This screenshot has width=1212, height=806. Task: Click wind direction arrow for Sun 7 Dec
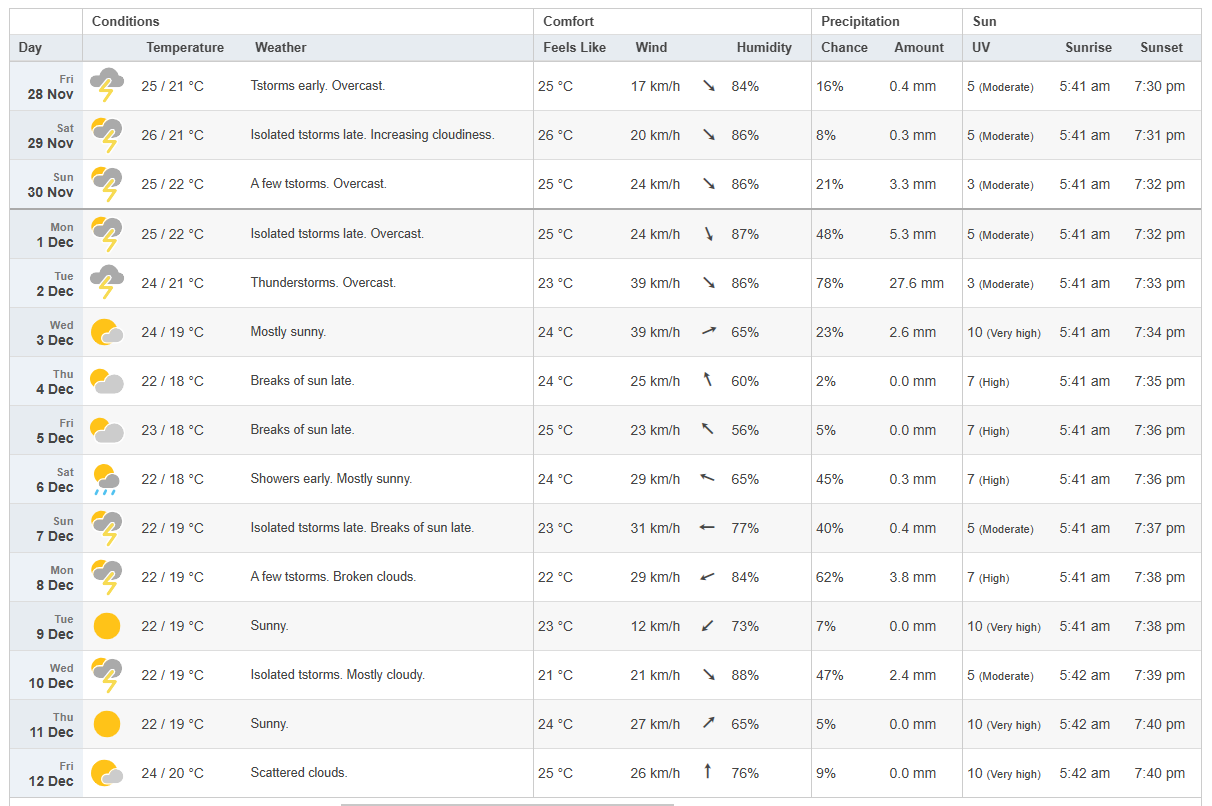tap(708, 527)
